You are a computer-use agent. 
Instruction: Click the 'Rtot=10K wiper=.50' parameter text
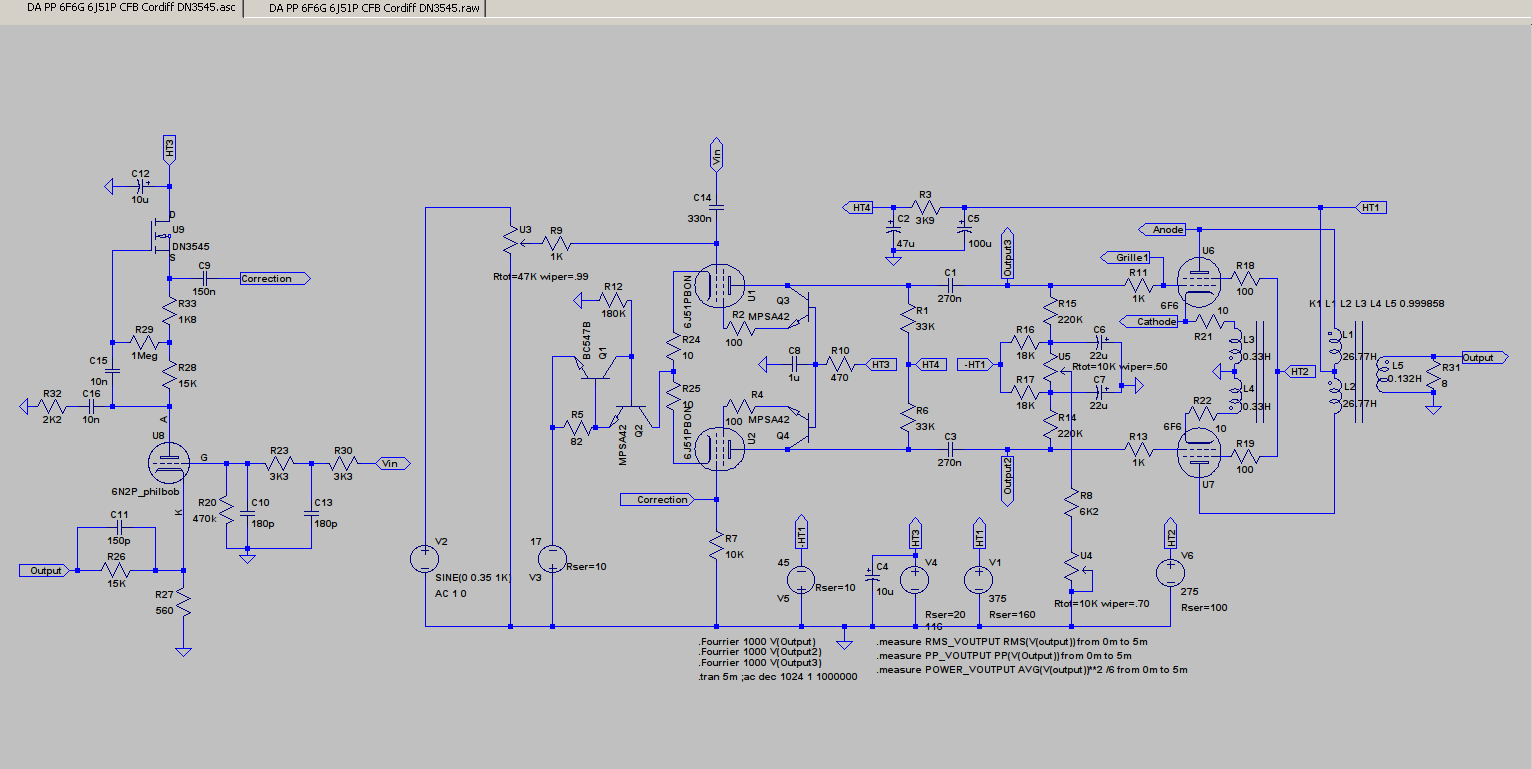[1121, 366]
